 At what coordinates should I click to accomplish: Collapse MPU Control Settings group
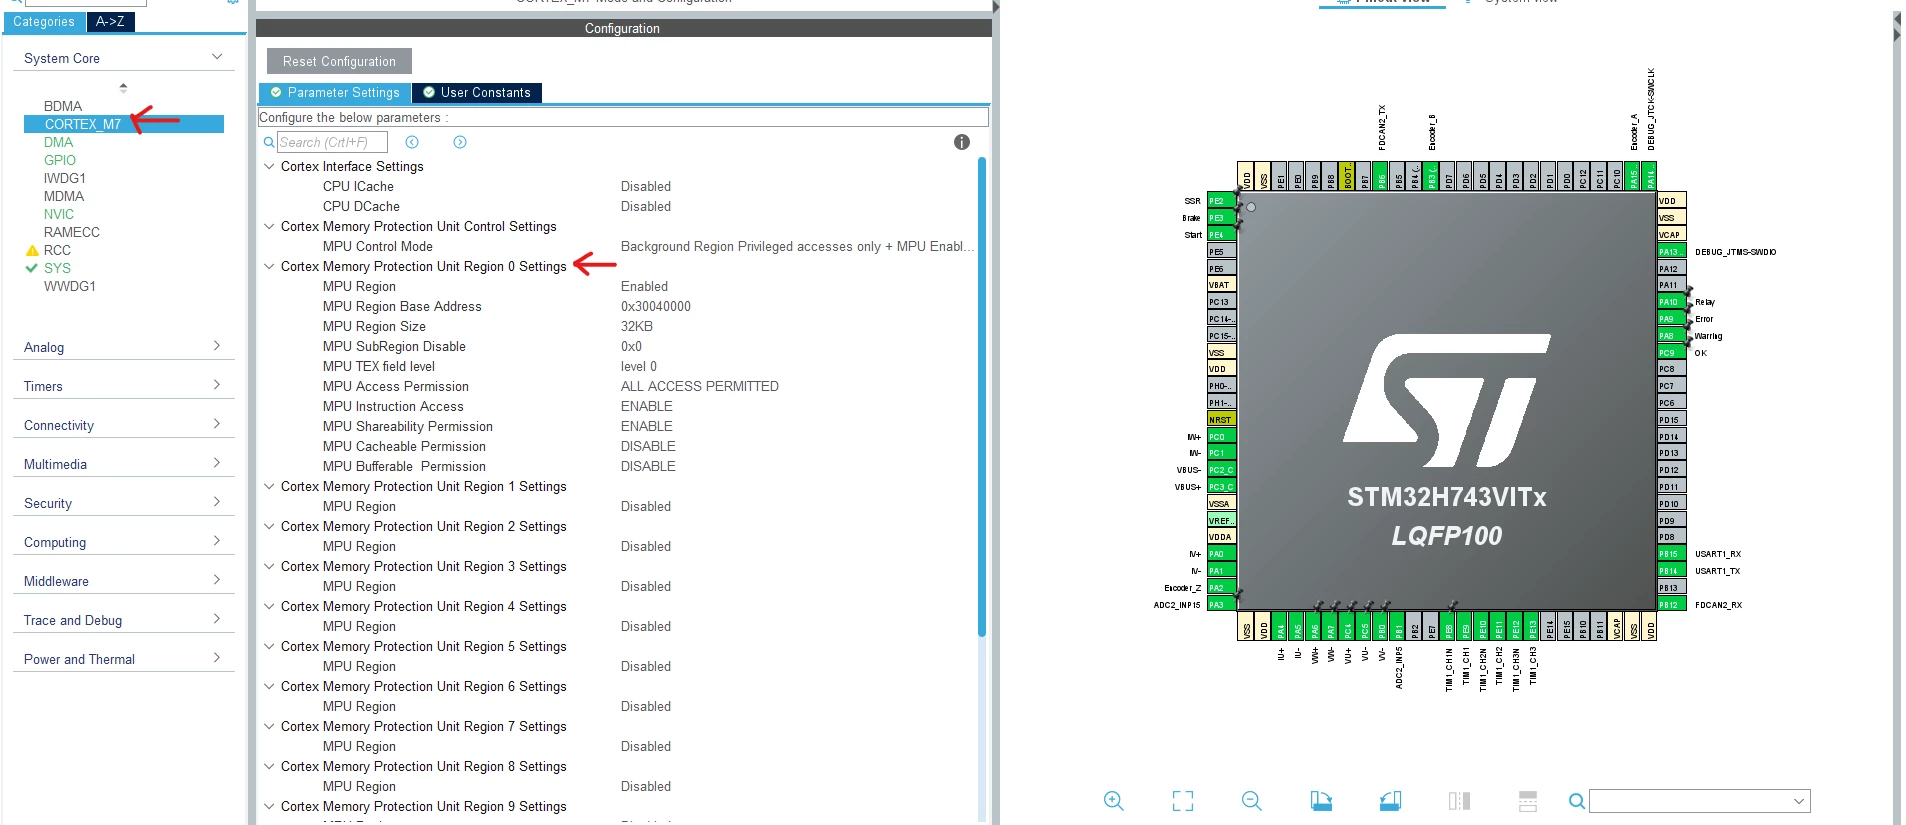click(269, 226)
